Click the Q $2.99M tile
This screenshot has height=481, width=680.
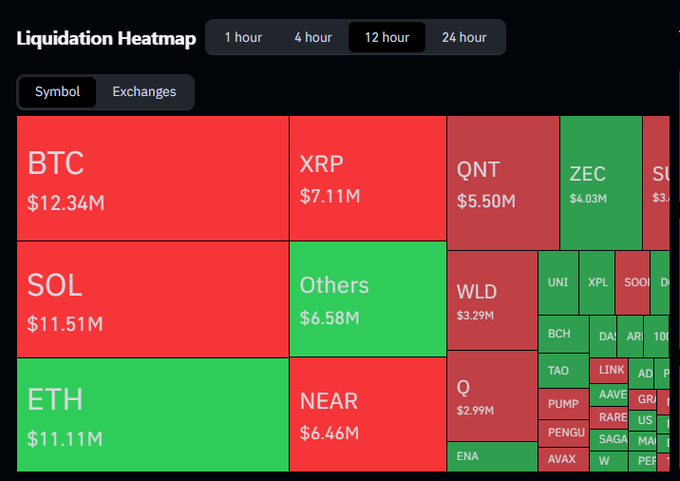click(492, 396)
